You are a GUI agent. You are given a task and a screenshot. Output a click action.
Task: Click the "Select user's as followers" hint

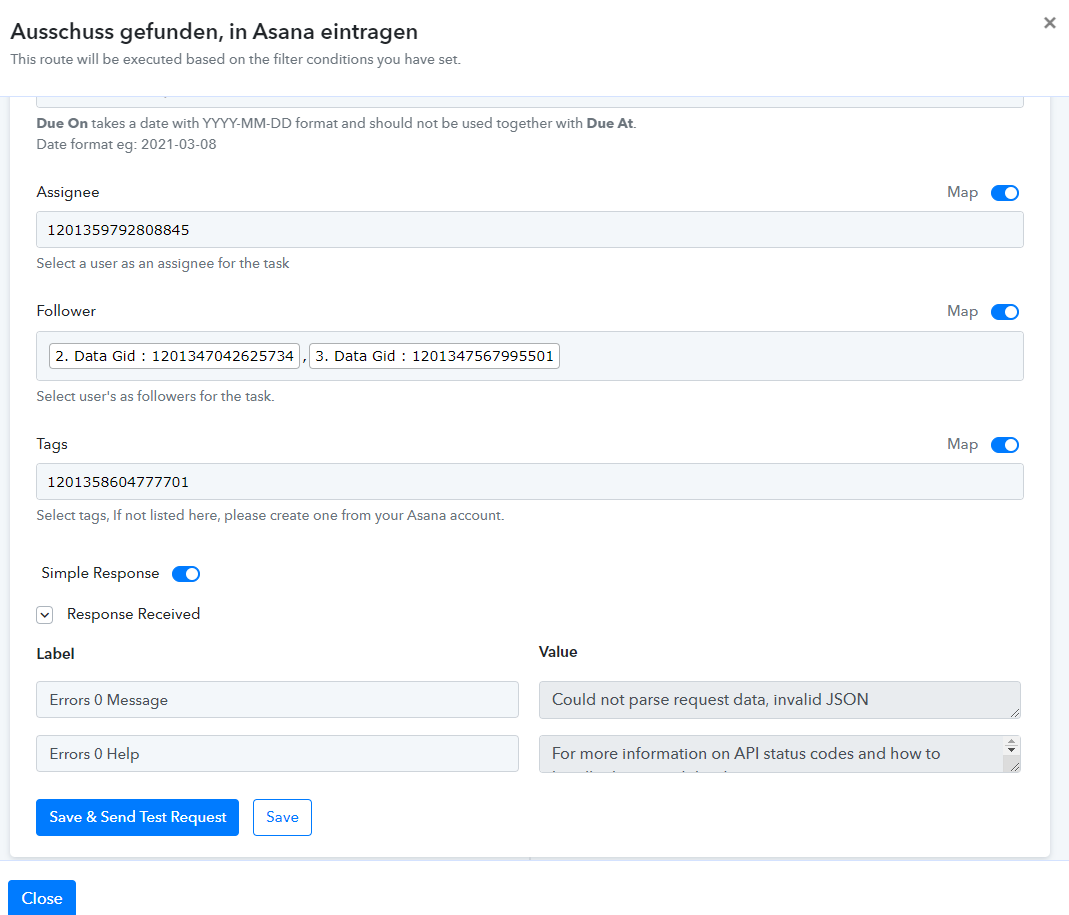(x=155, y=396)
